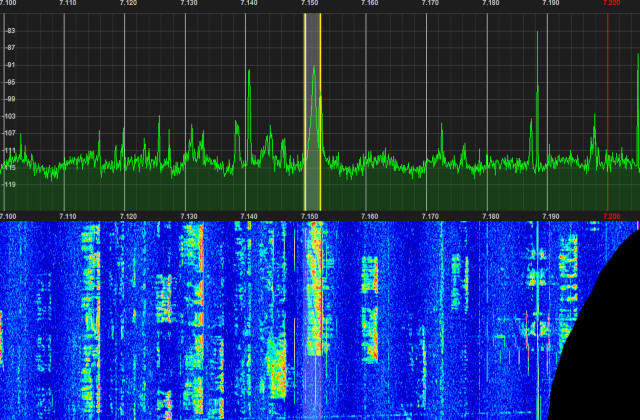Click 7.100 on the top frequency scale
640x420 pixels.
point(9,4)
